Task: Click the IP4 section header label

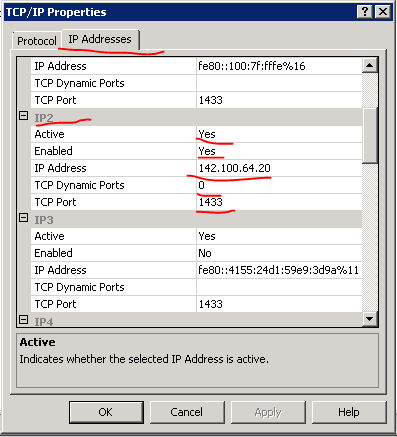Action: 44,322
